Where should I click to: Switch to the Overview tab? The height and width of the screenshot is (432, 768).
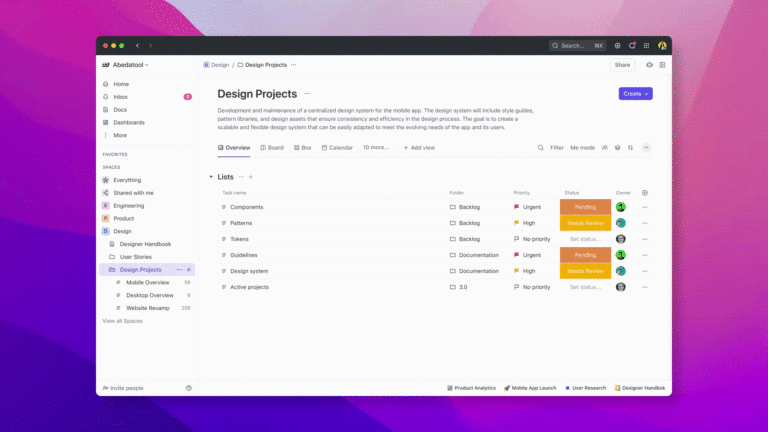coord(234,147)
